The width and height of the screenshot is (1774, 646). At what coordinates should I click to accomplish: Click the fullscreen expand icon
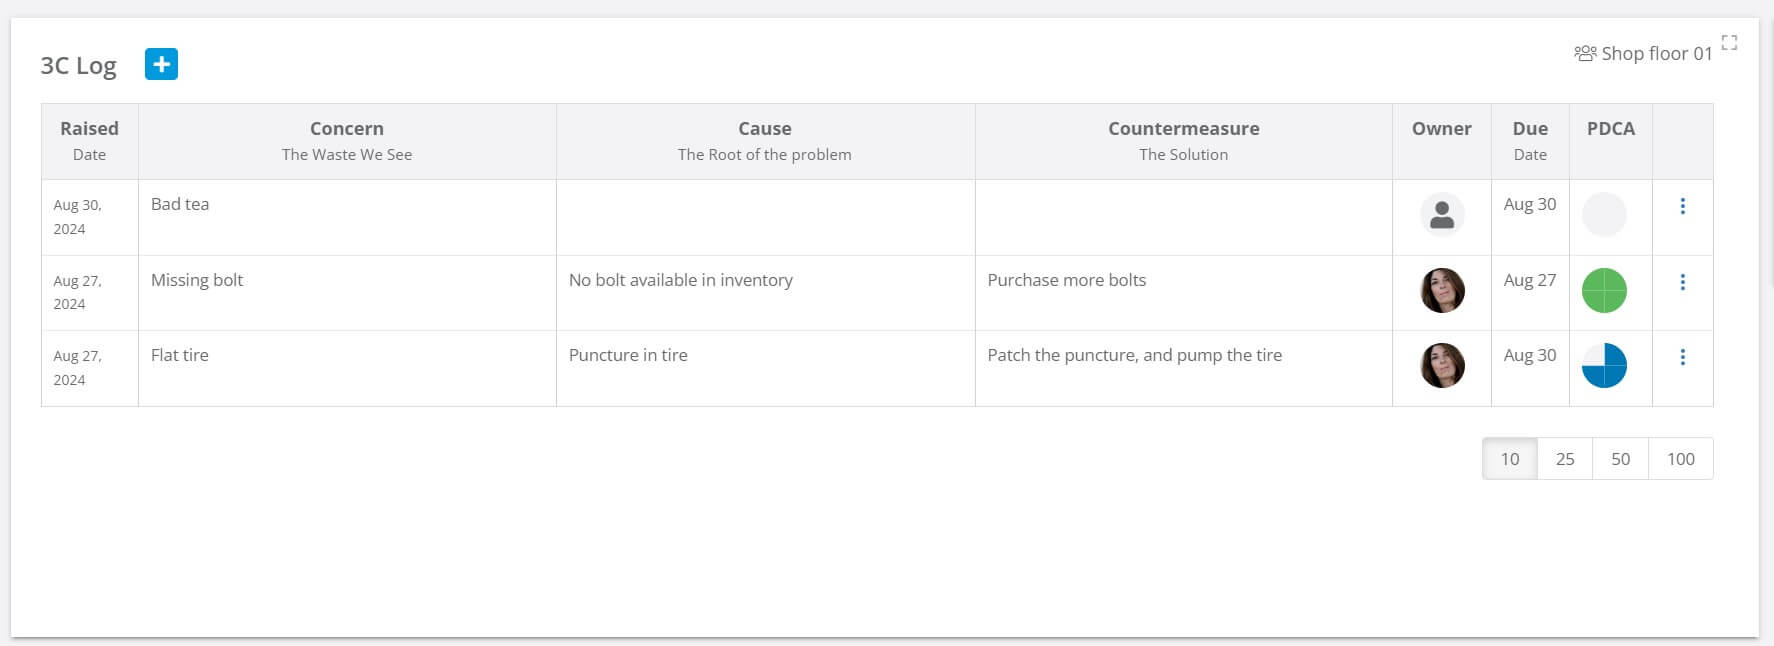tap(1731, 43)
